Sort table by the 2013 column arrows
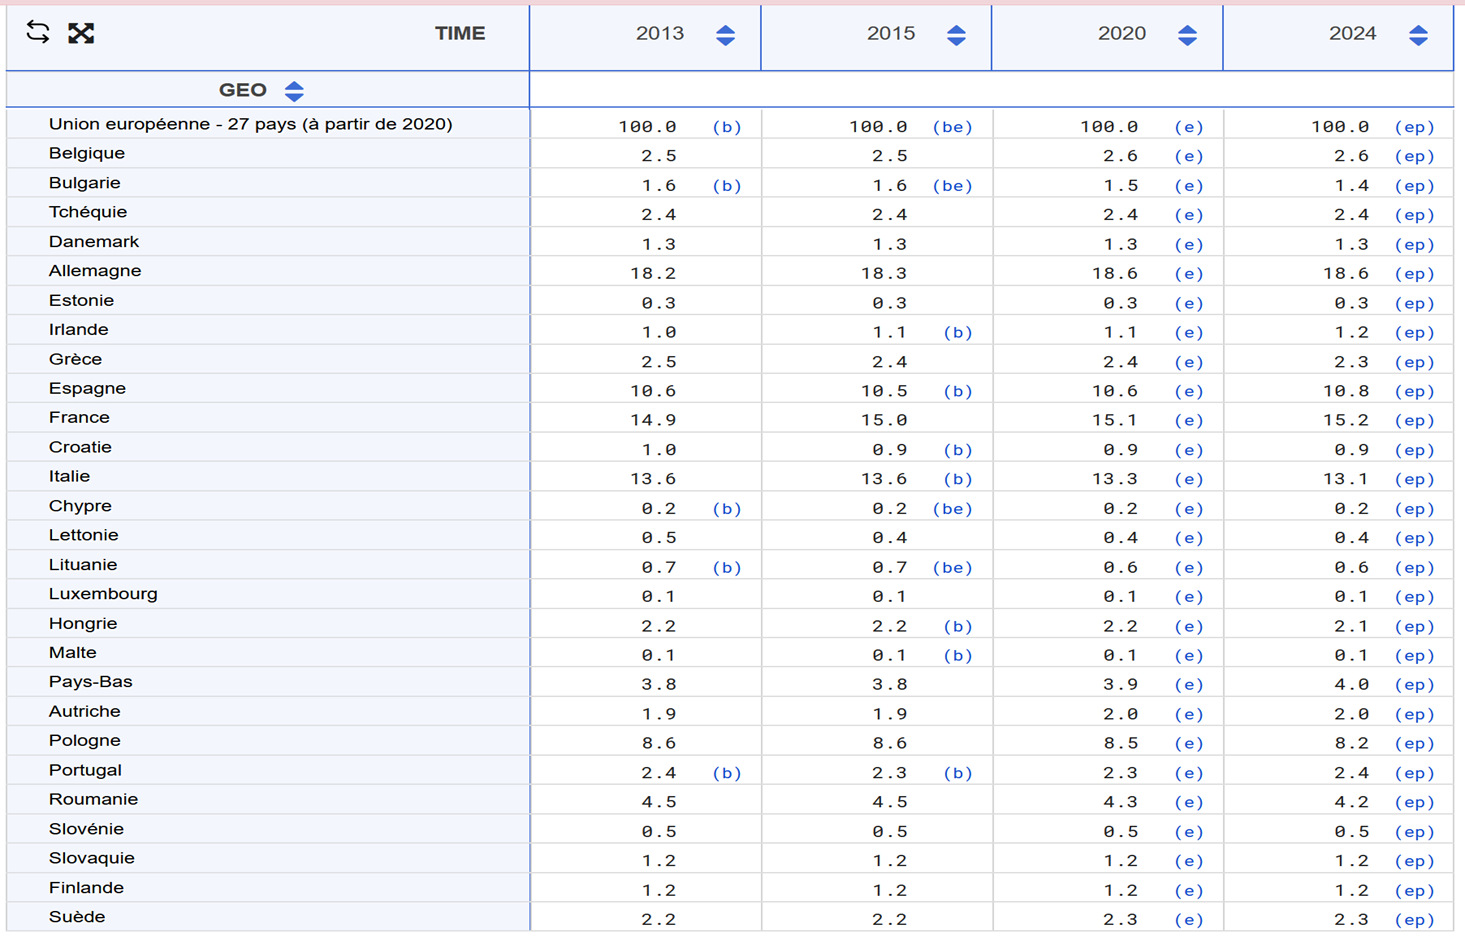The height and width of the screenshot is (950, 1465). pyautogui.click(x=725, y=35)
